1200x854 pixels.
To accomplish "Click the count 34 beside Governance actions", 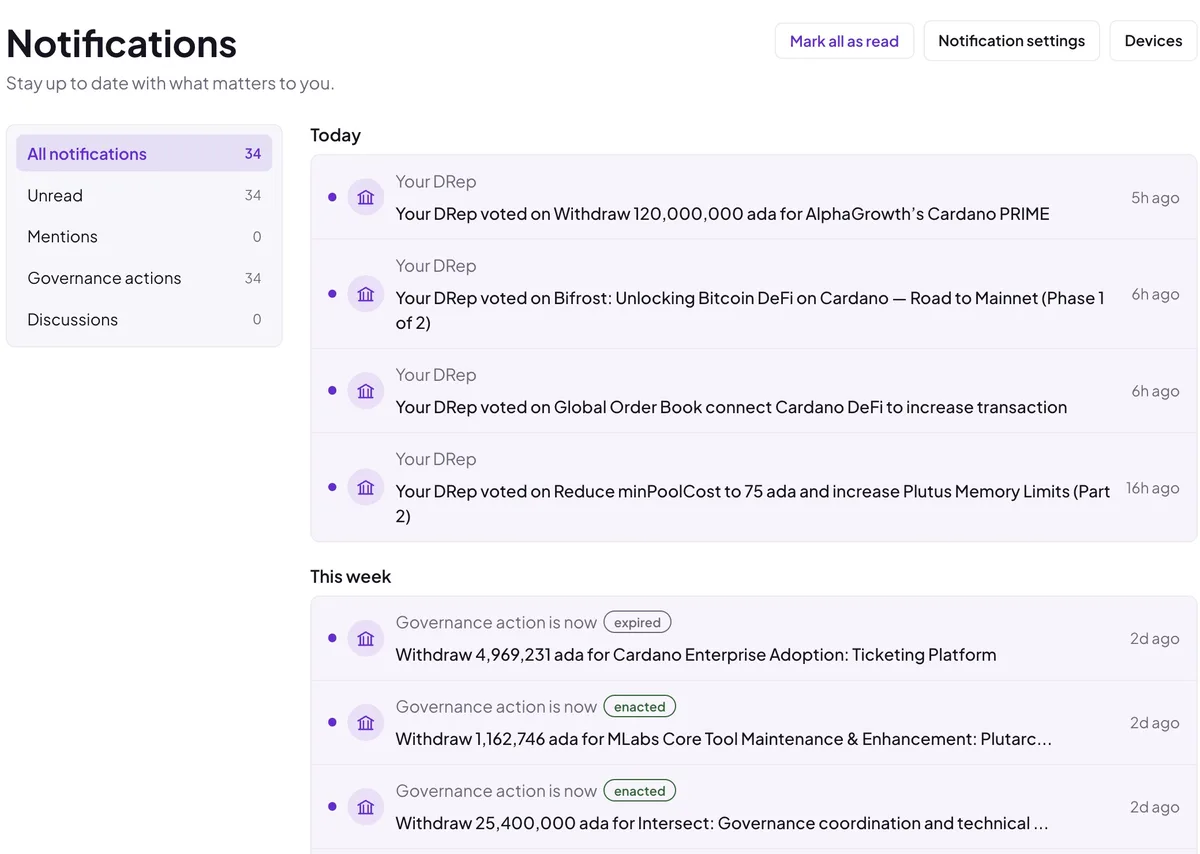I will [x=253, y=278].
